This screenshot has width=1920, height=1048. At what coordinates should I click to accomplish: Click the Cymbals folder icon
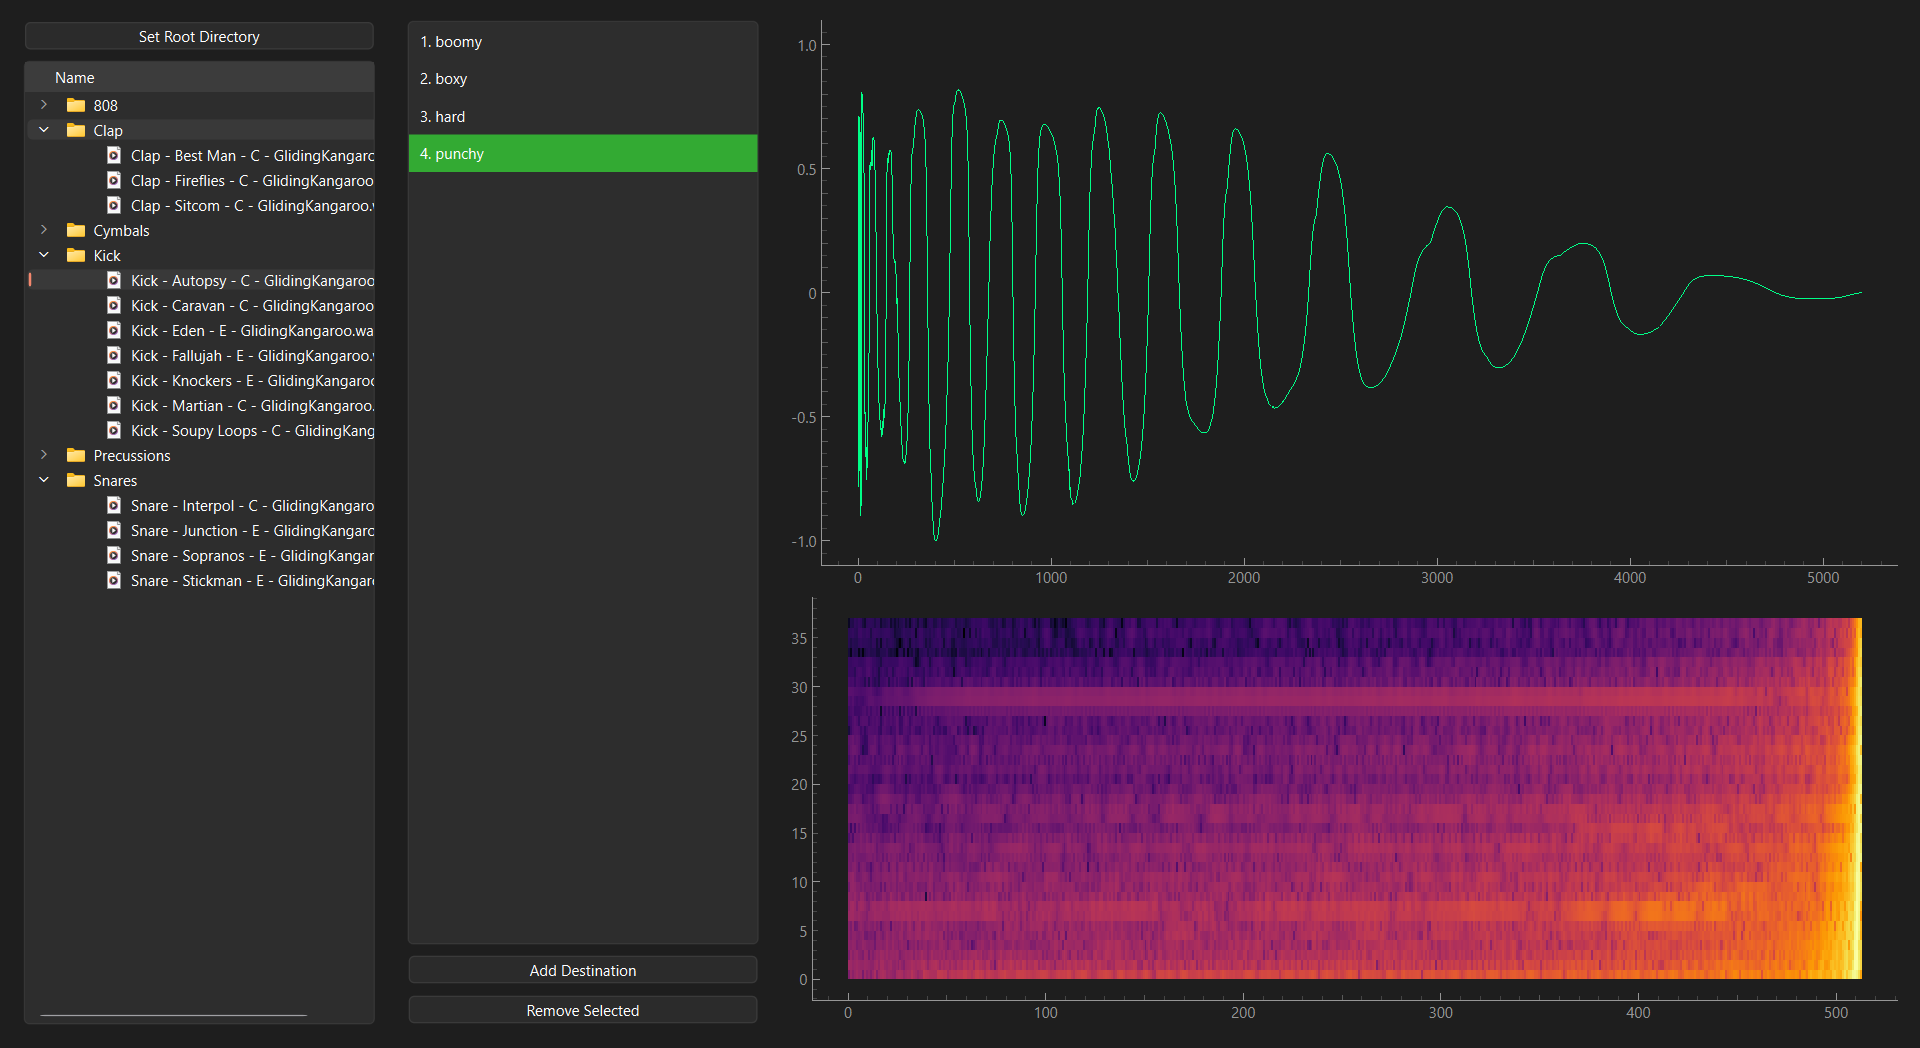point(76,230)
